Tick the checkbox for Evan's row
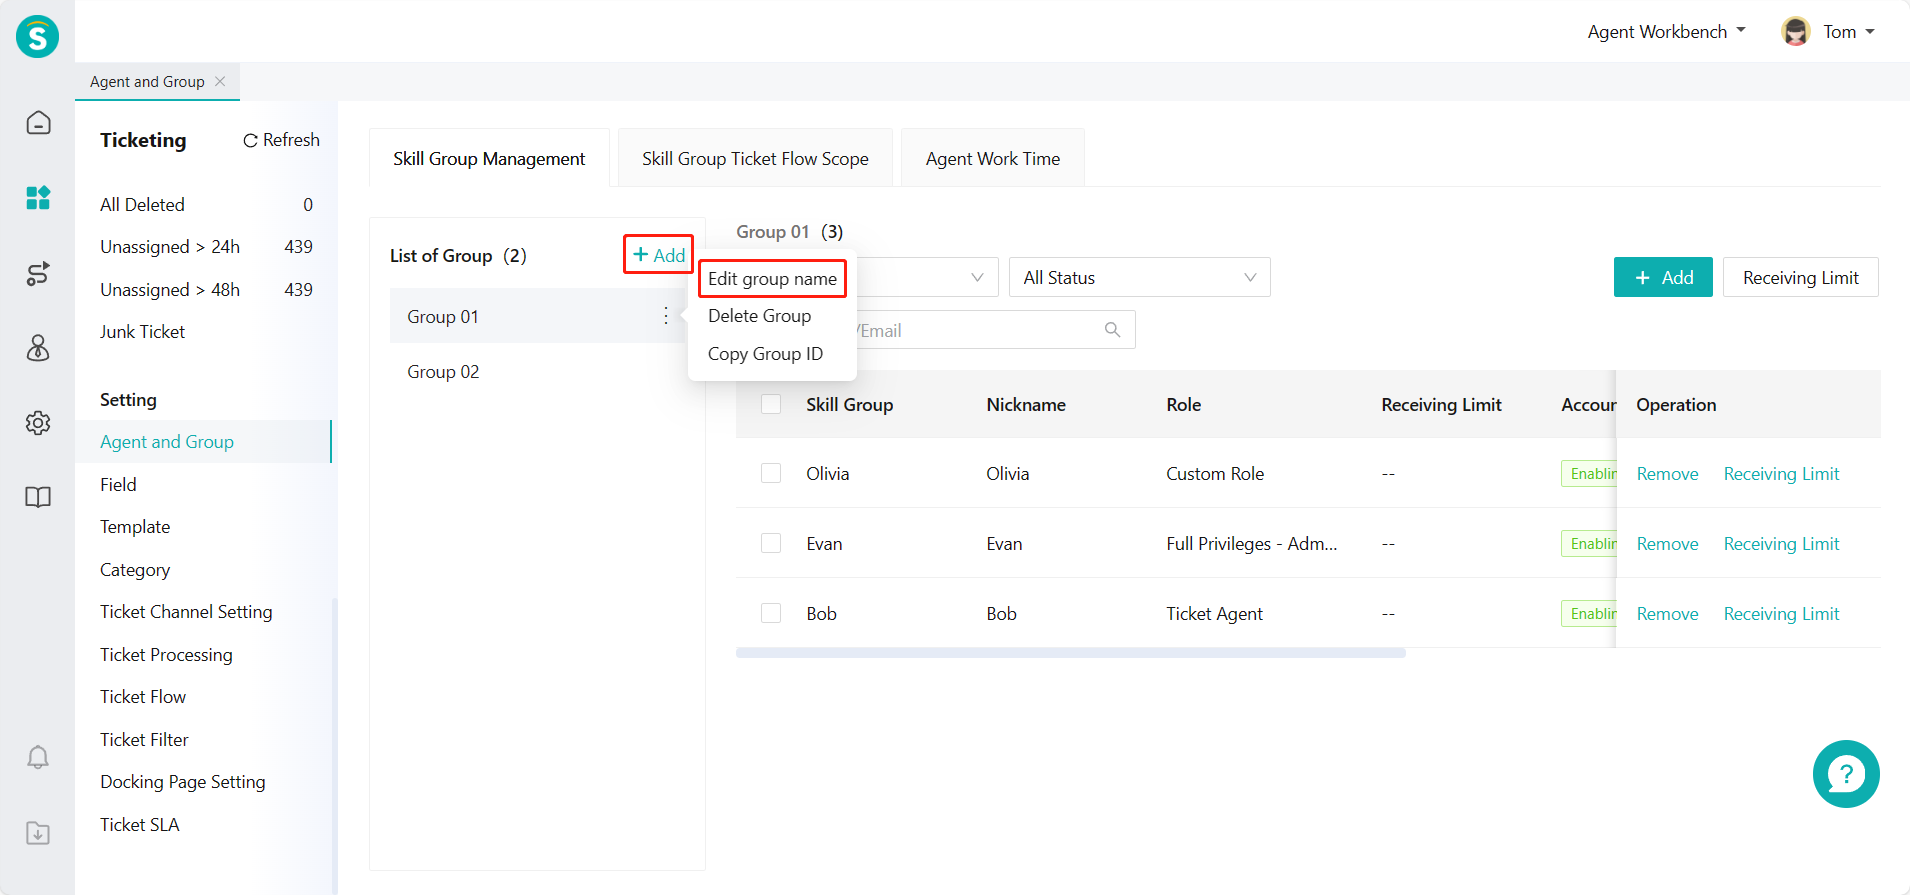Image resolution: width=1910 pixels, height=895 pixels. click(771, 543)
